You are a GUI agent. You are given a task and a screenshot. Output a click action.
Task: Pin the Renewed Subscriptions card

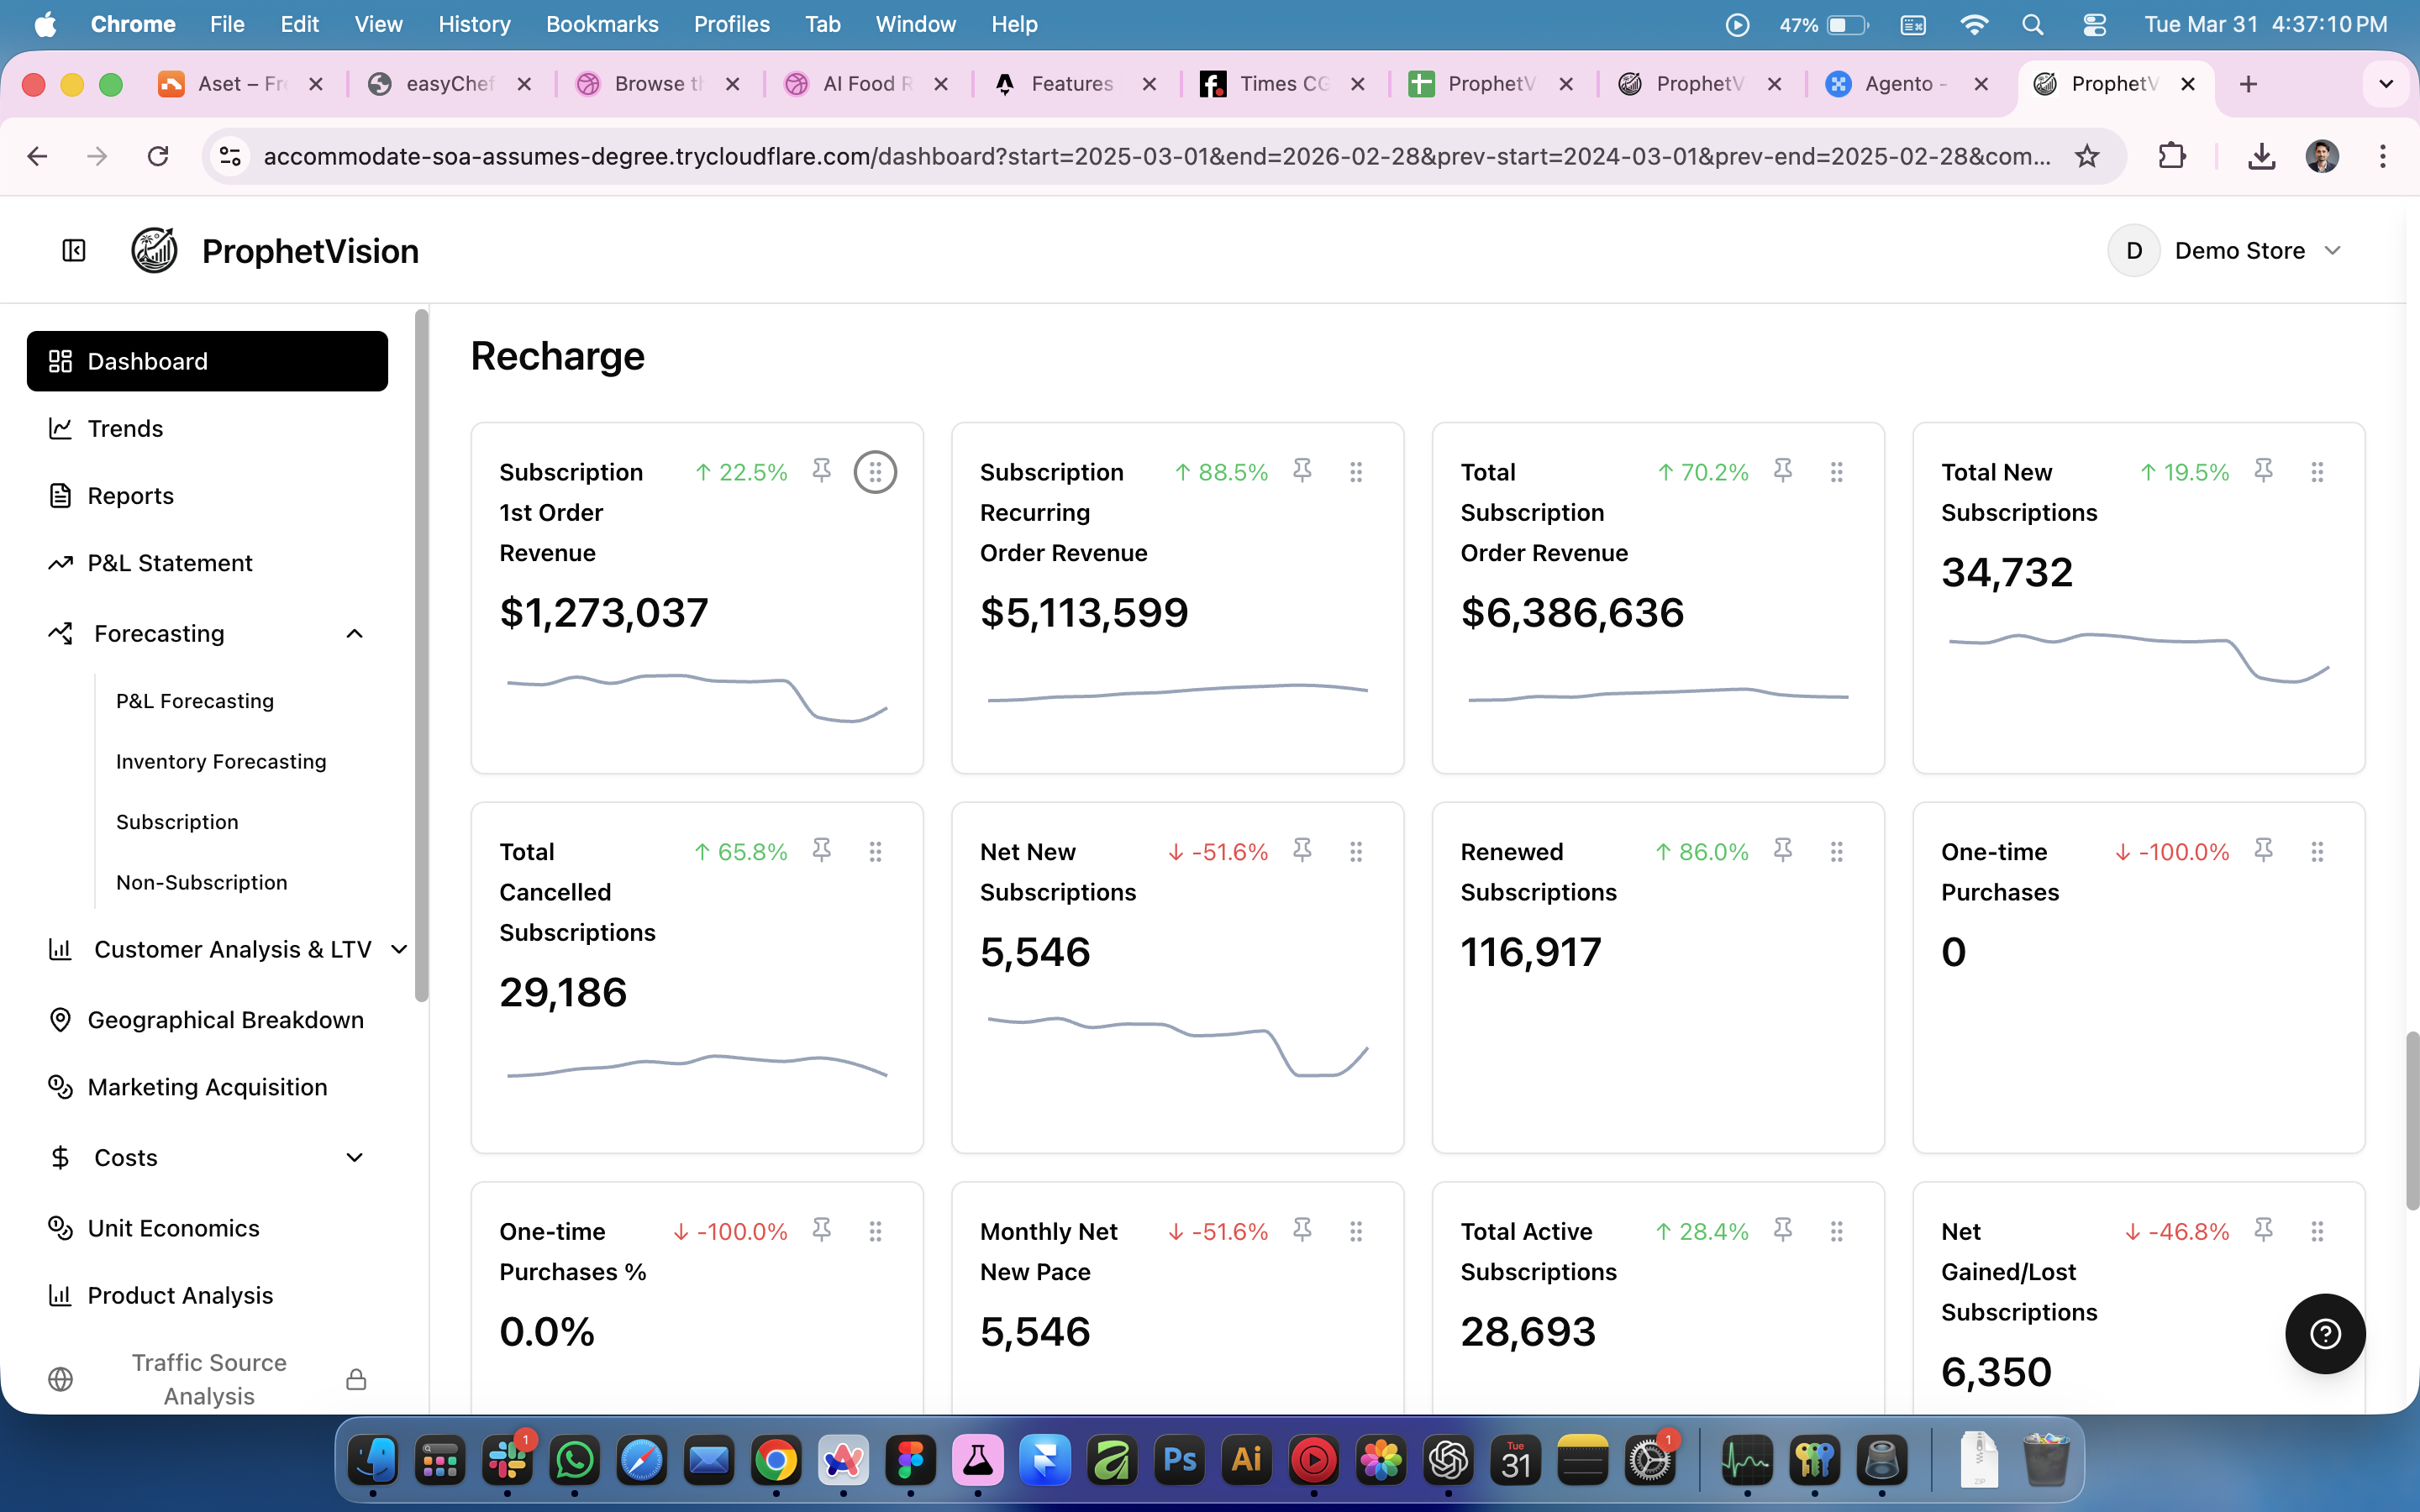coord(1783,850)
